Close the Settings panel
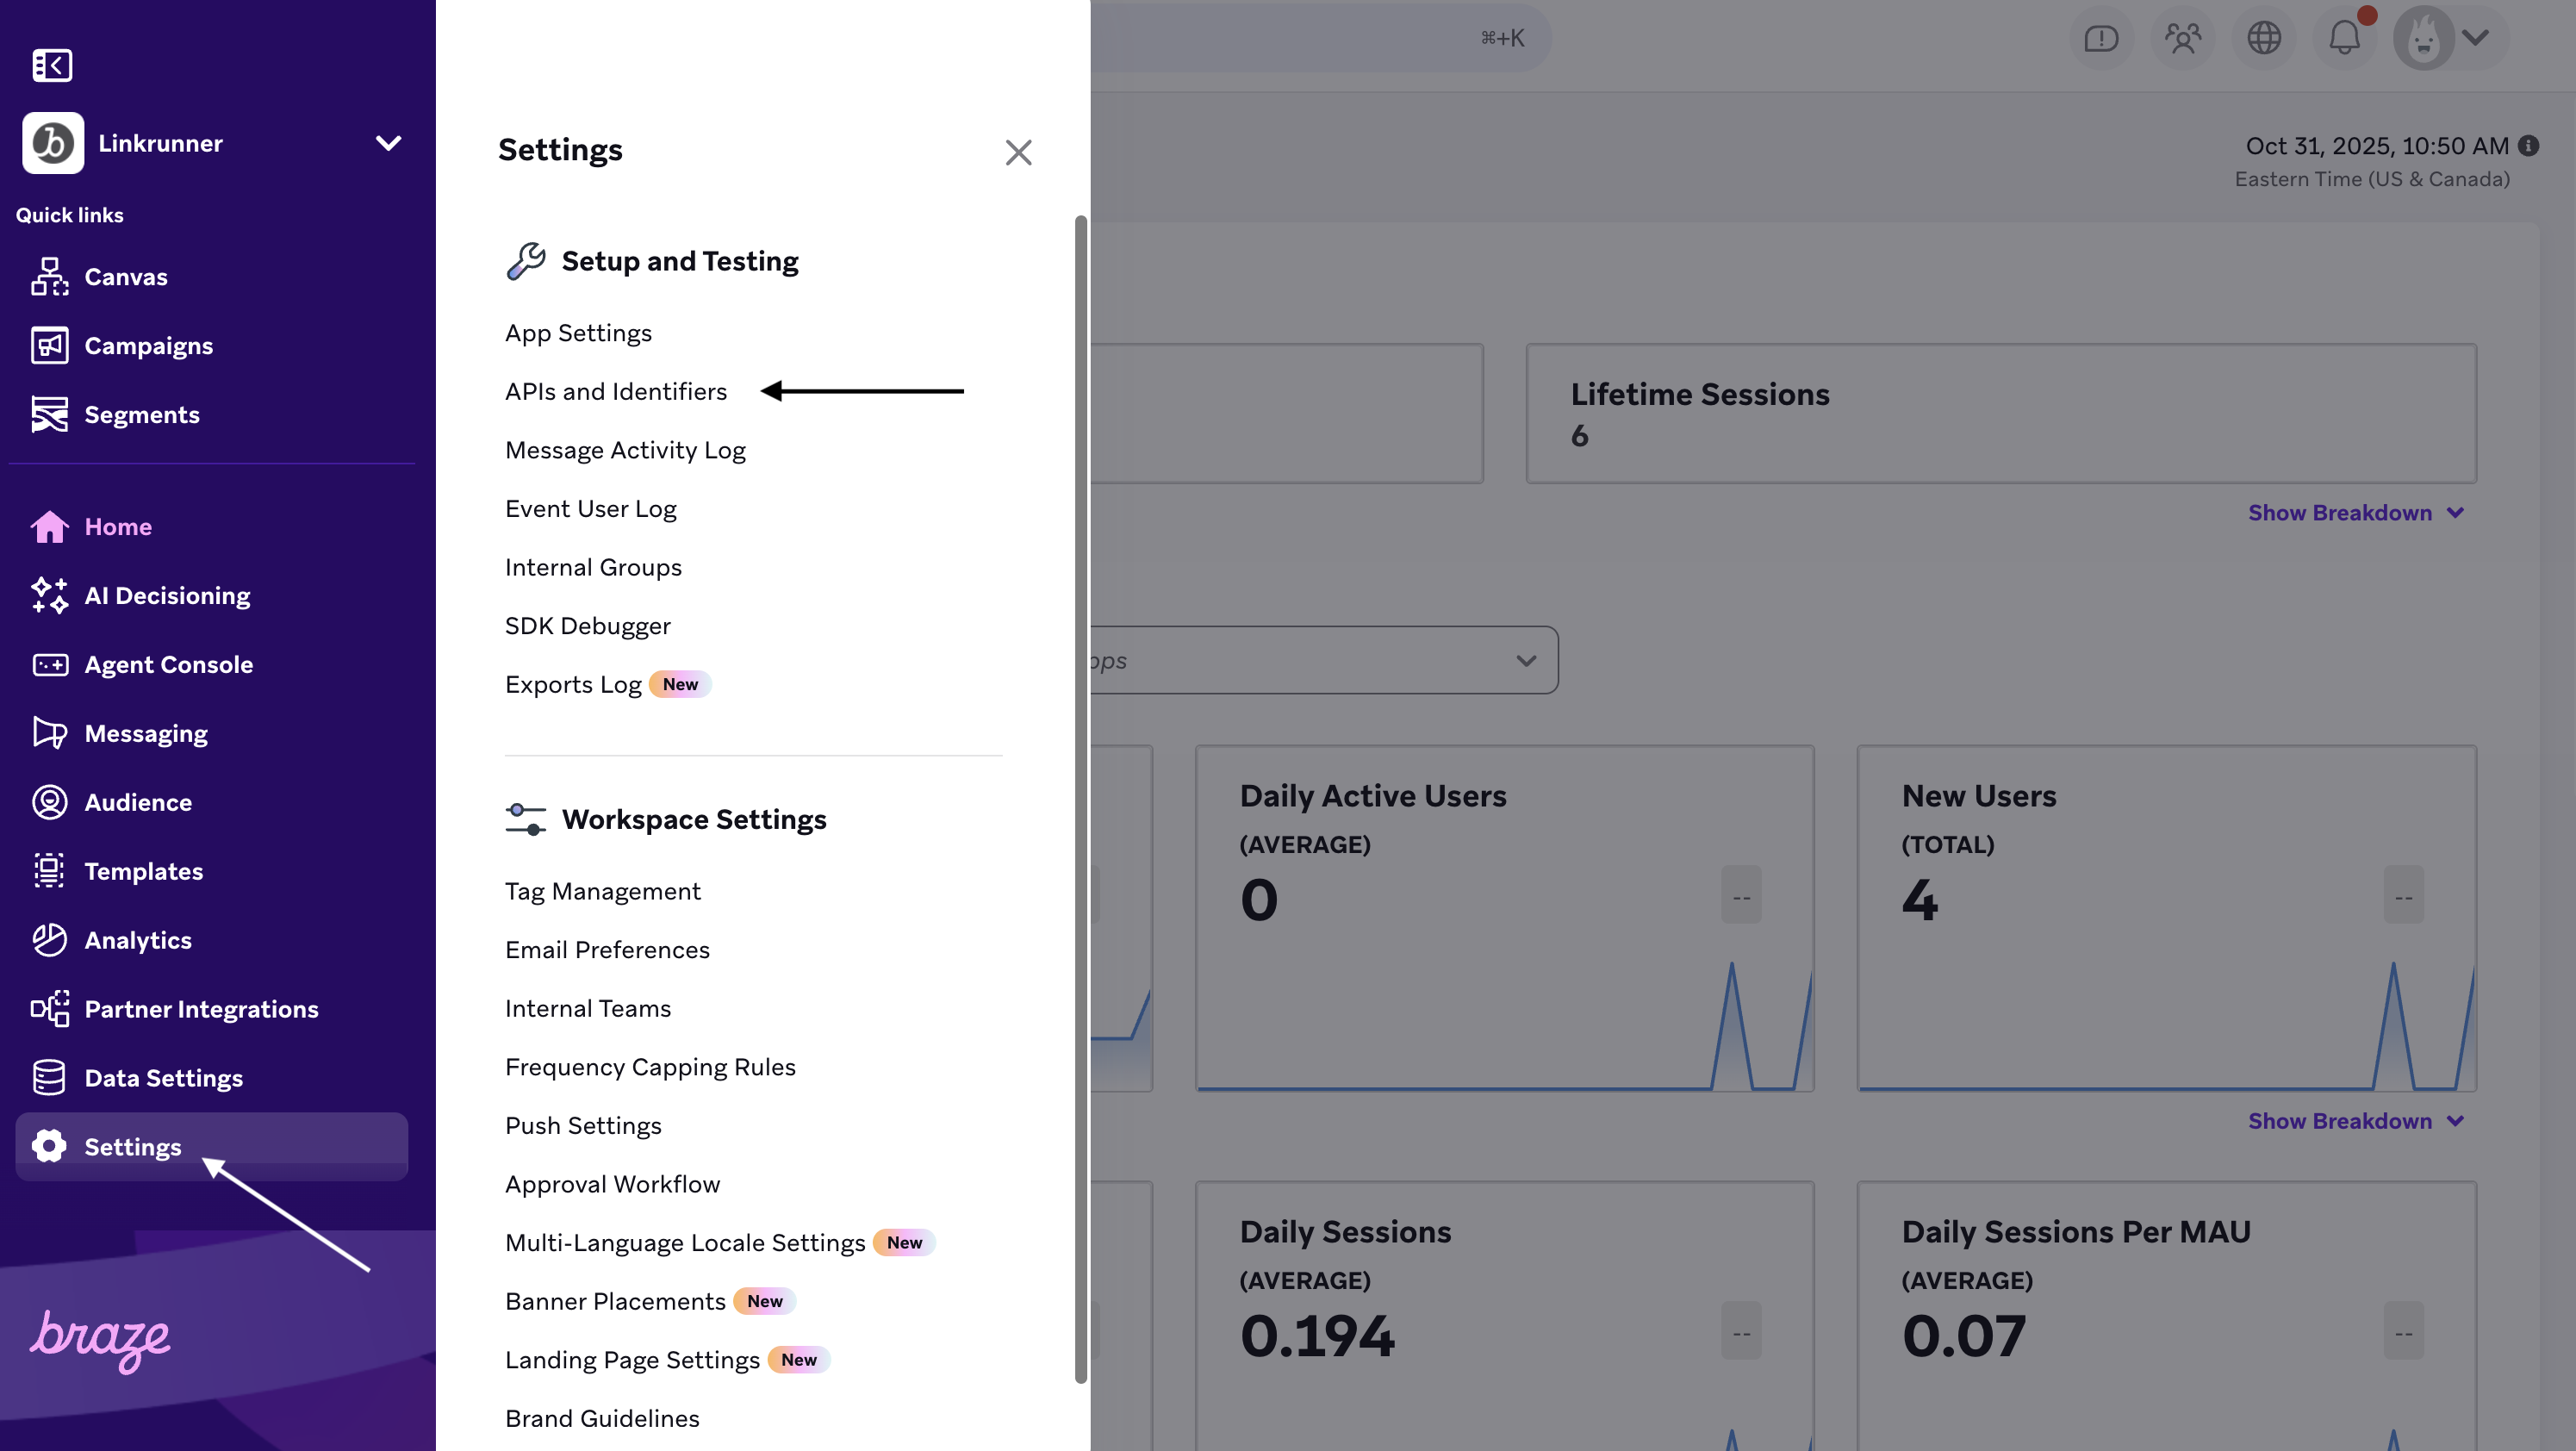This screenshot has height=1451, width=2576. point(1018,152)
